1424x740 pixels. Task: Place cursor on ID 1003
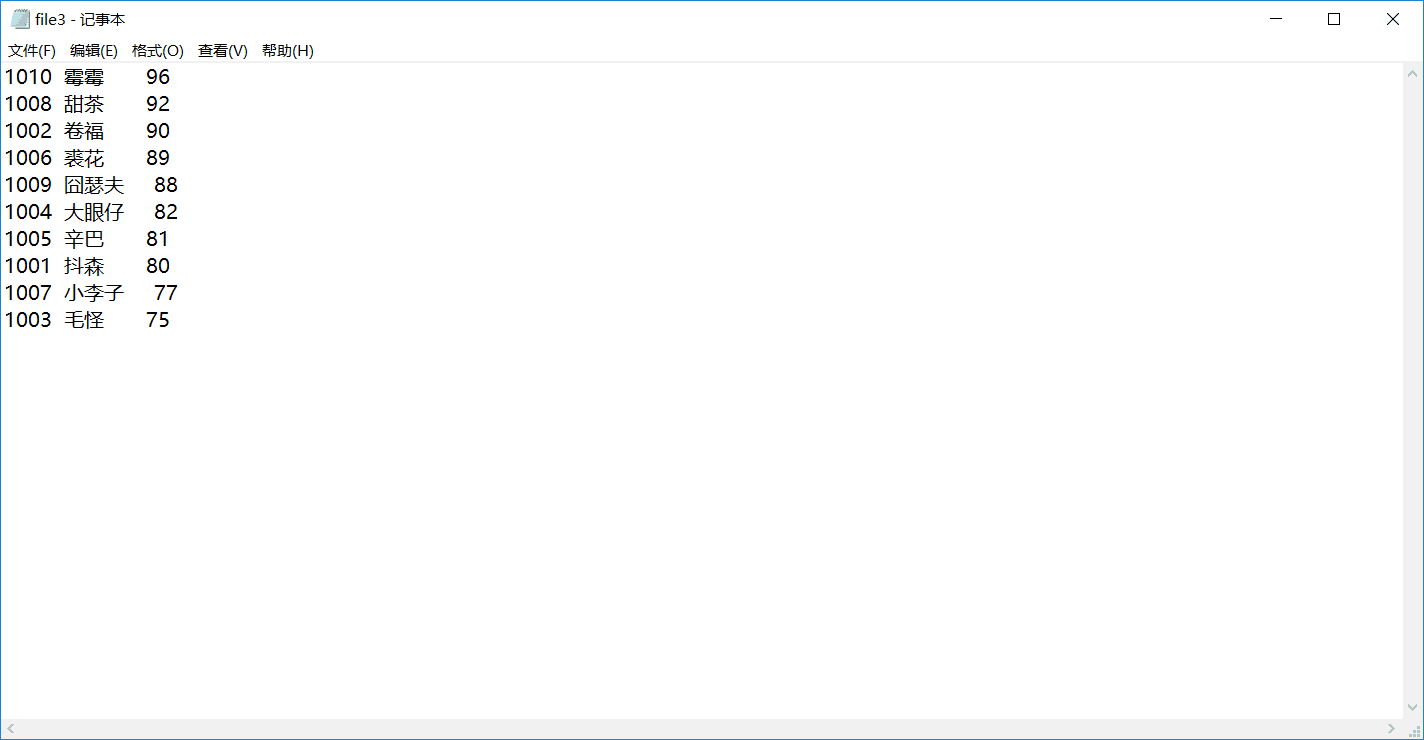28,320
